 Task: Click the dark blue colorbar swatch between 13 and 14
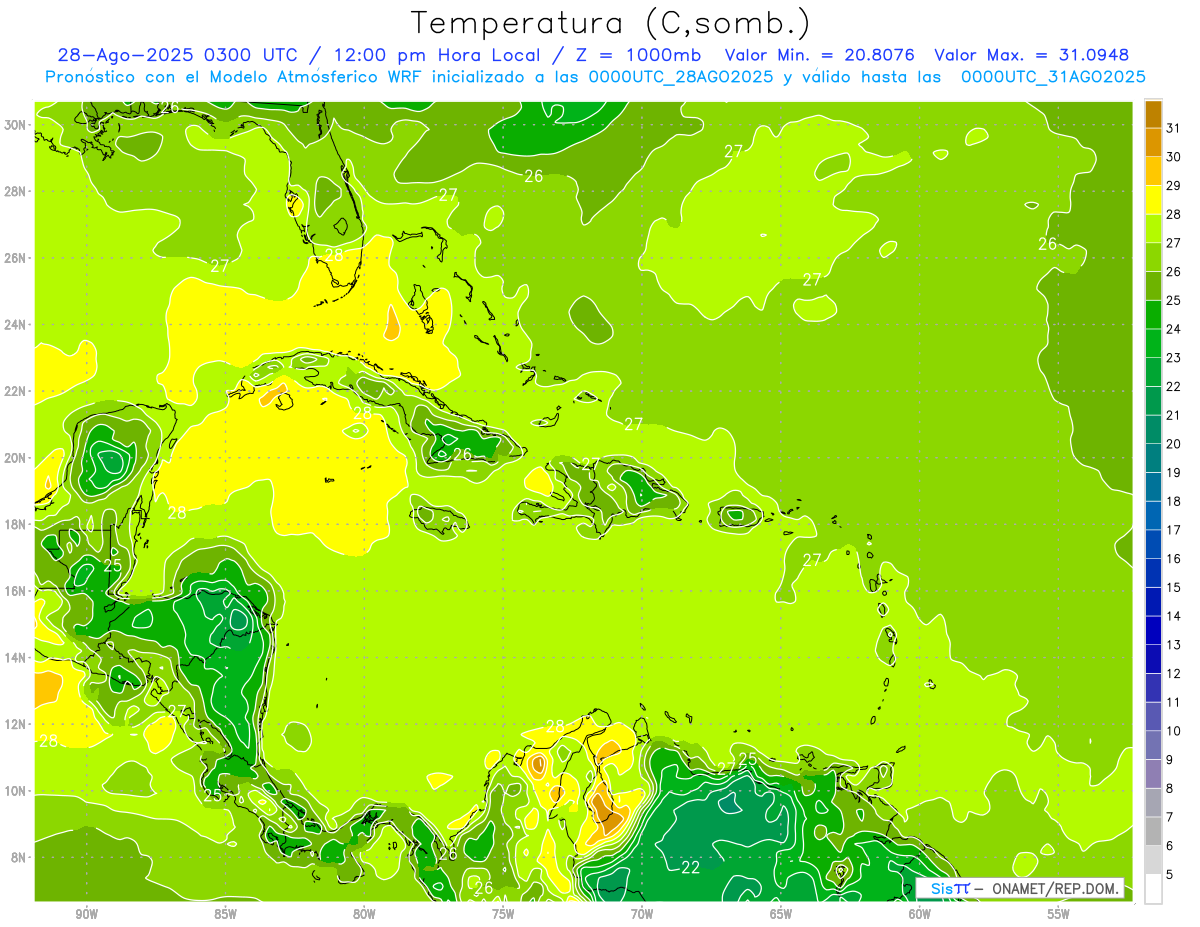click(1153, 631)
